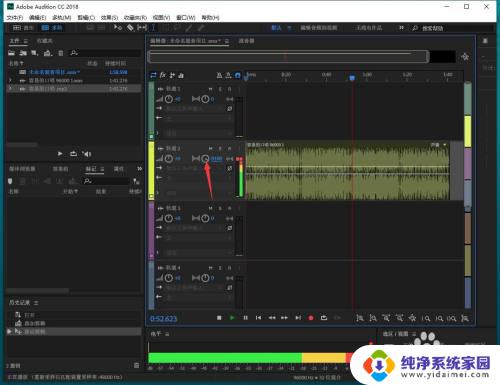Open panel tabs overflow chevrons beside 属性
Screen dimensions: 500x385
(140, 169)
